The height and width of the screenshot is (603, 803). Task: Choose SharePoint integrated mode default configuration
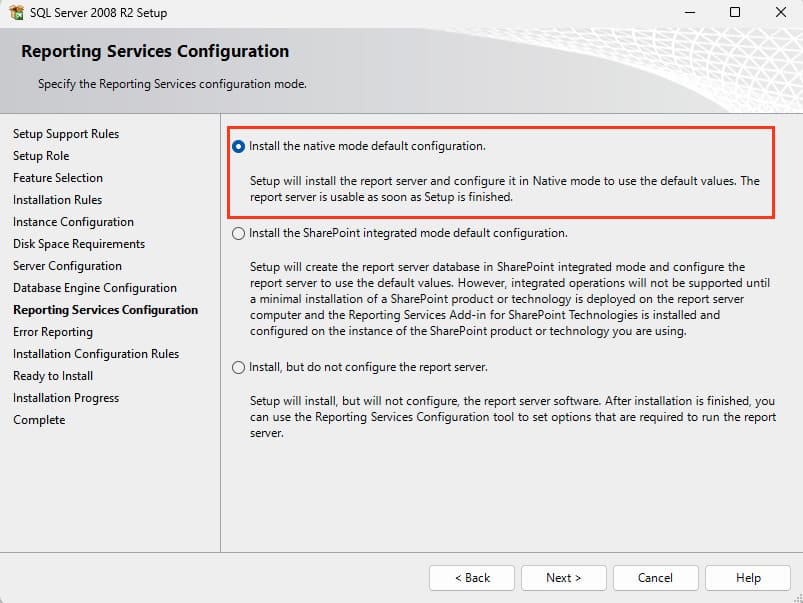coord(238,234)
